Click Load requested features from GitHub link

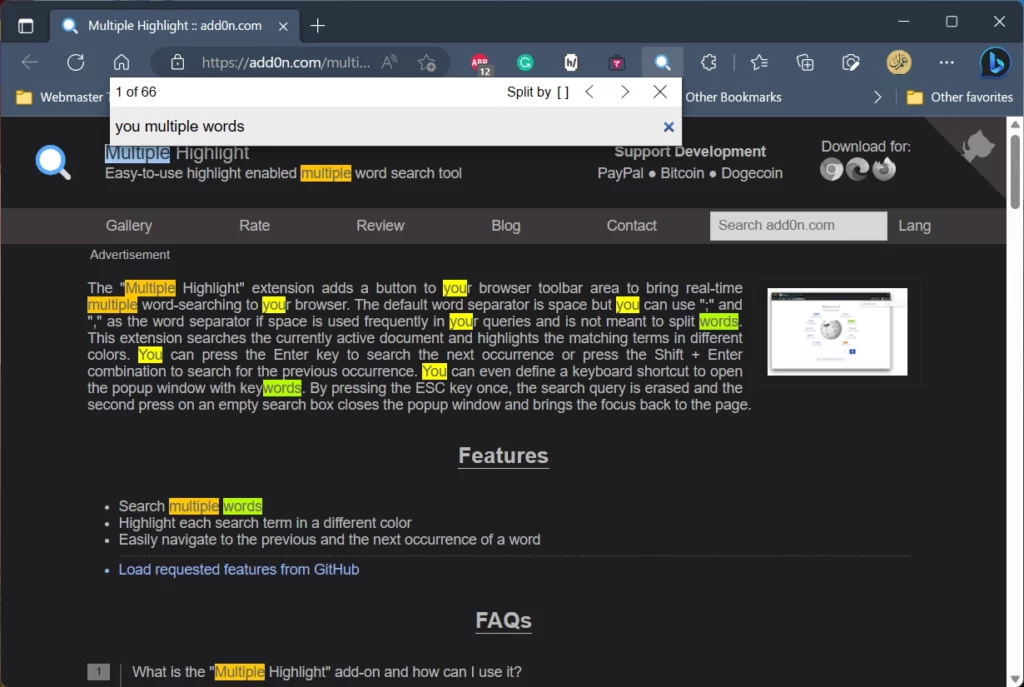[x=238, y=569]
